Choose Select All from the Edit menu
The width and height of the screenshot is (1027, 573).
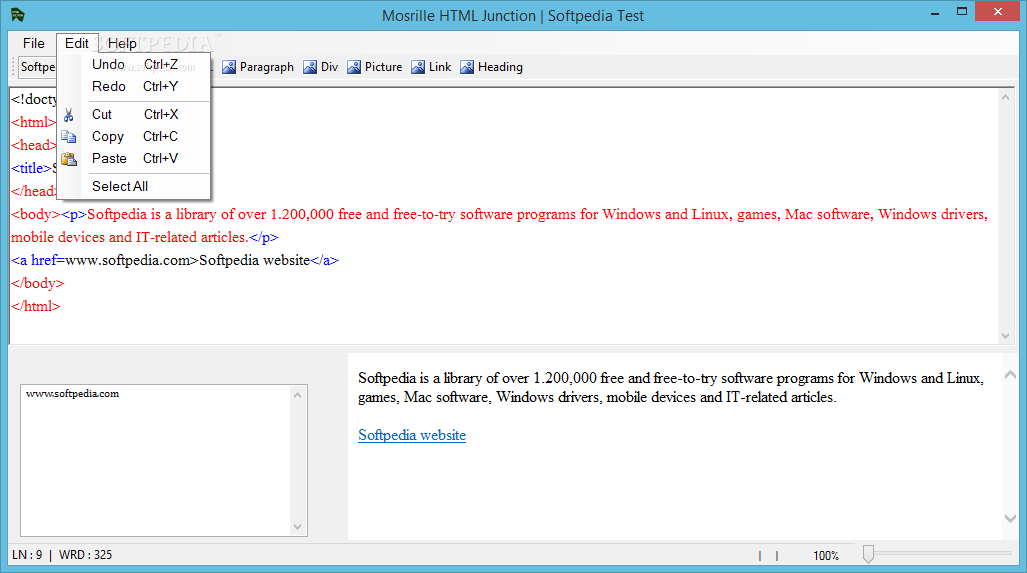pos(134,187)
